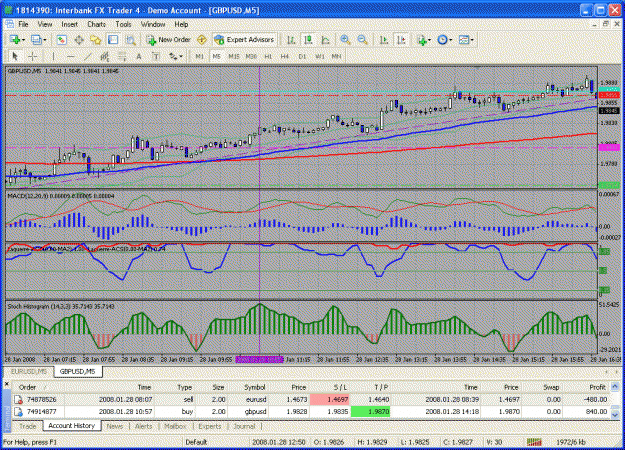Click order icon in row 74878526
625x450 pixels.
point(18,399)
